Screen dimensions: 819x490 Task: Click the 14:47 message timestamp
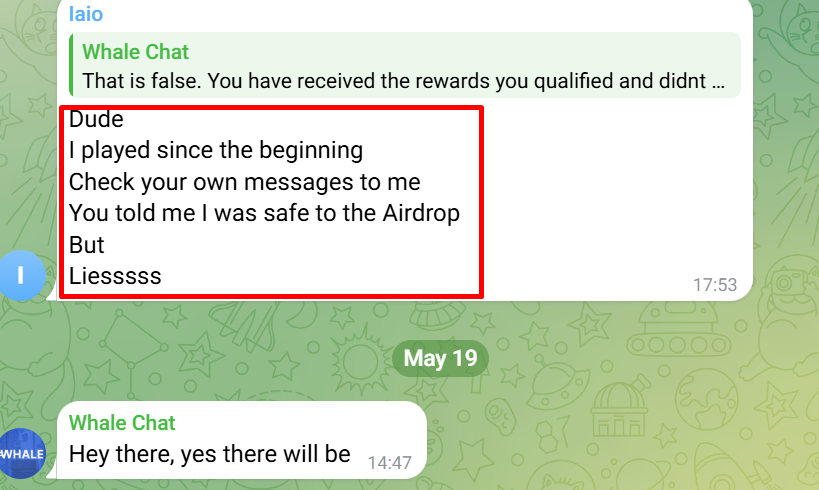point(389,463)
